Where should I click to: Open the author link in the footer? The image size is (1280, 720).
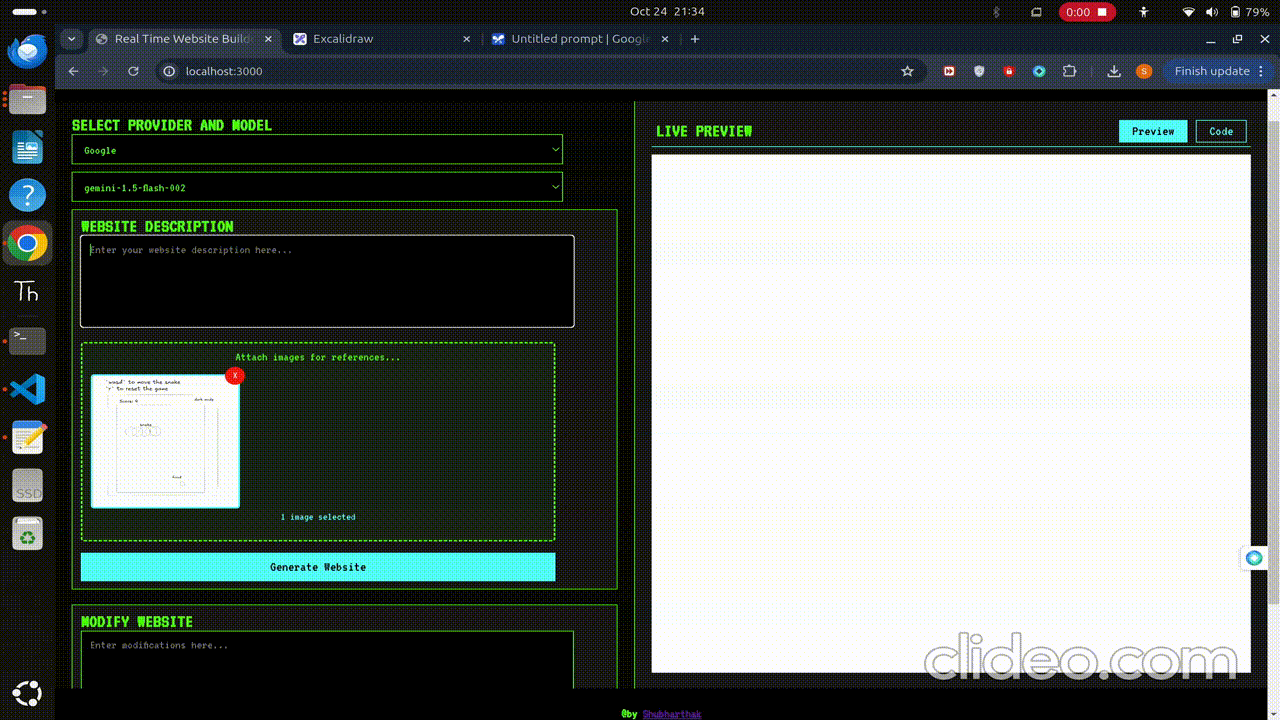(x=672, y=714)
